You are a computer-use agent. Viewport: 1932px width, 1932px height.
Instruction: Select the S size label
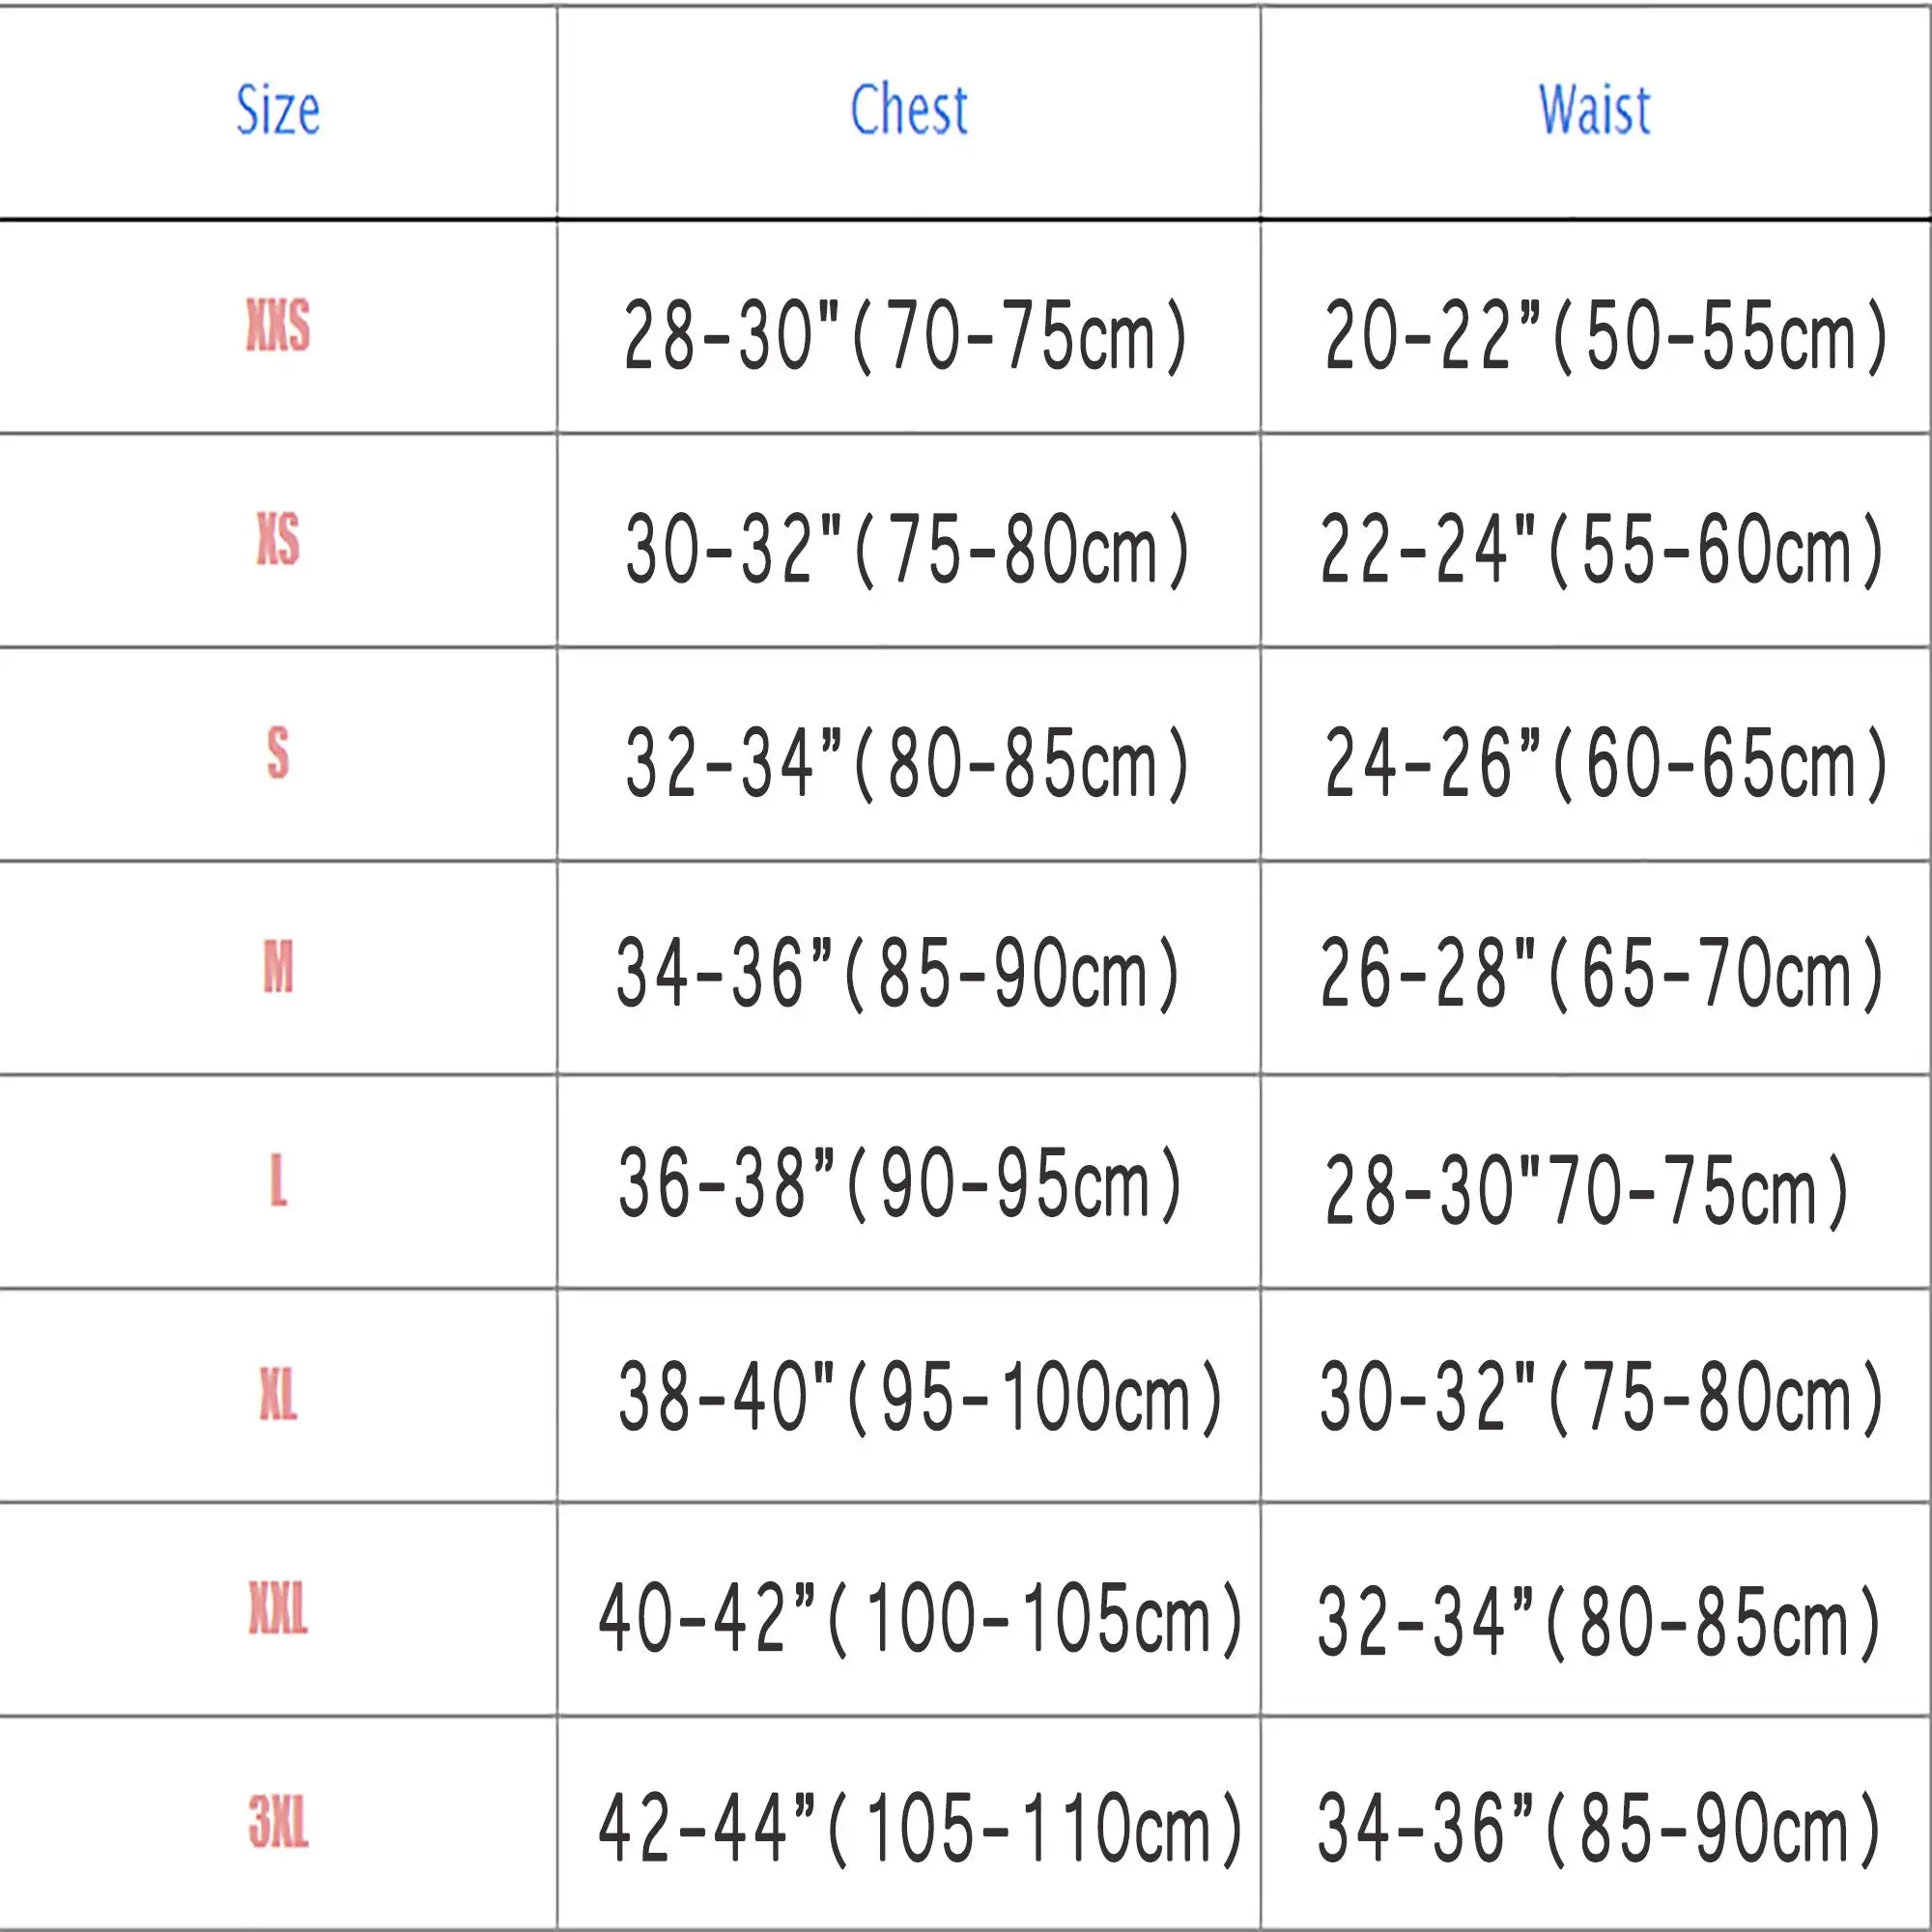[278, 754]
